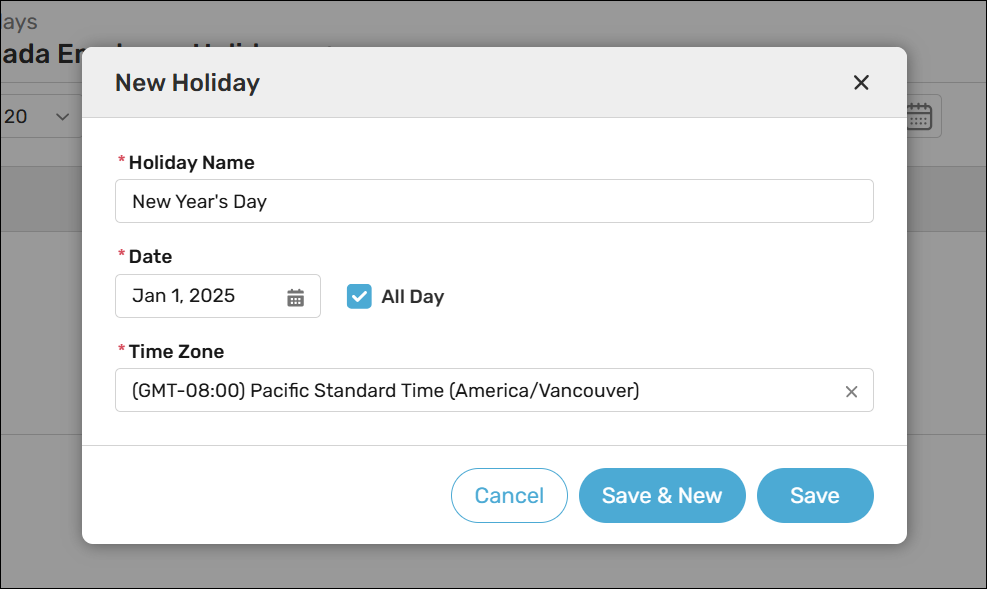Click the calendar icon behind the dialog
The image size is (987, 589).
(x=919, y=116)
